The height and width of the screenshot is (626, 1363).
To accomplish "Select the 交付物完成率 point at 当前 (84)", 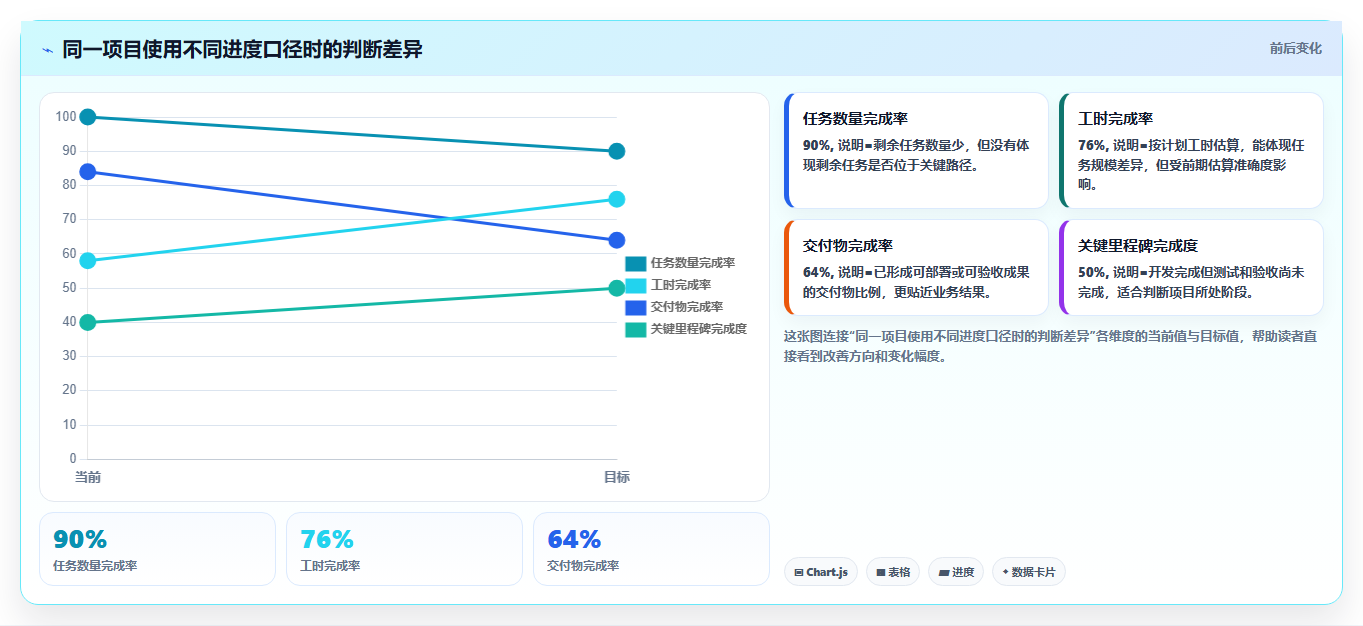I will pyautogui.click(x=88, y=172).
